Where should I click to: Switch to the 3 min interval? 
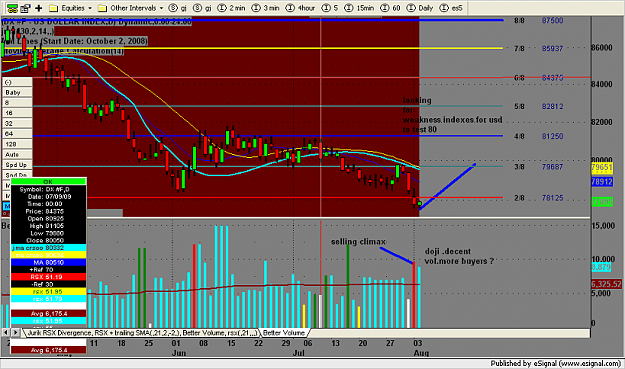click(x=265, y=8)
